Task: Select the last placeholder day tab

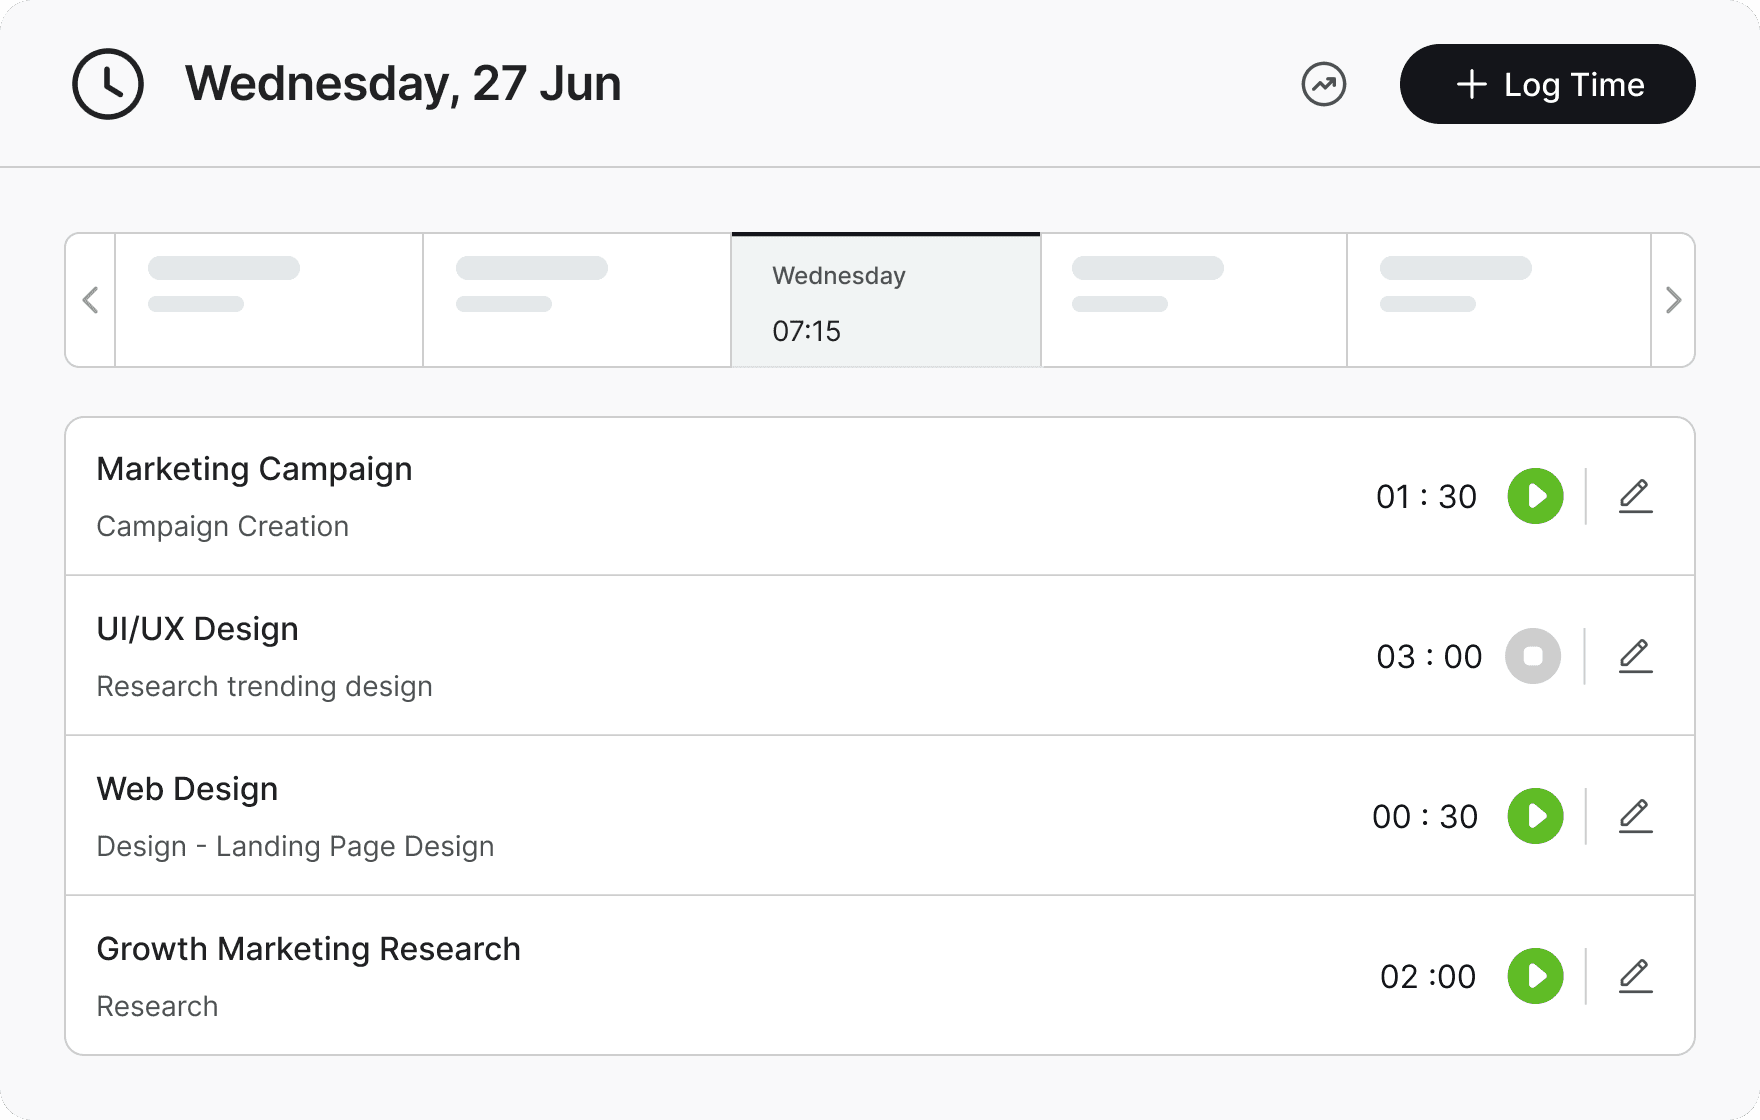Action: 1499,300
